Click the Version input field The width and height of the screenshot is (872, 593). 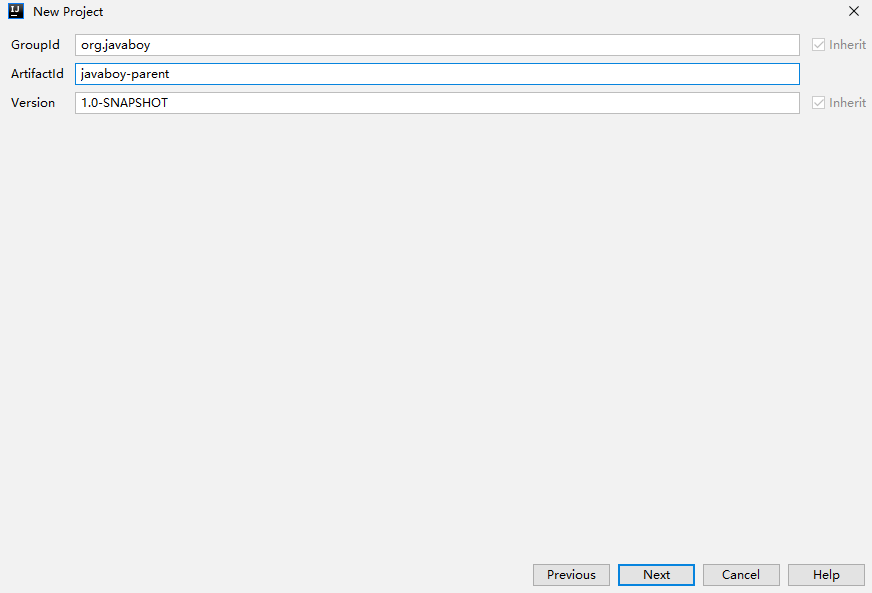tap(437, 103)
